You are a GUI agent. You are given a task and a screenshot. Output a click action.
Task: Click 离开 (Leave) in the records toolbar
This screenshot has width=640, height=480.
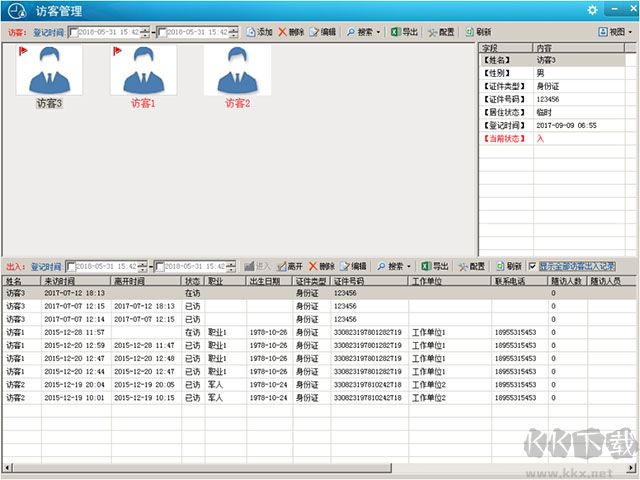[289, 267]
